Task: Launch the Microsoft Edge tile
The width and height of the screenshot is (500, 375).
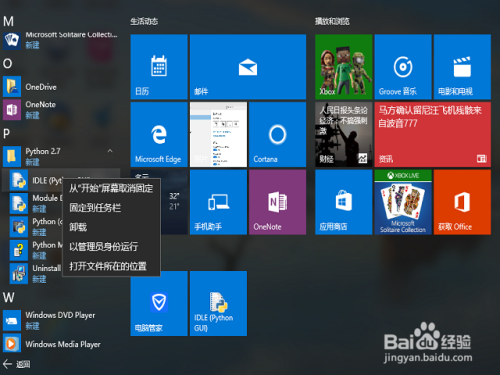Action: click(x=159, y=134)
